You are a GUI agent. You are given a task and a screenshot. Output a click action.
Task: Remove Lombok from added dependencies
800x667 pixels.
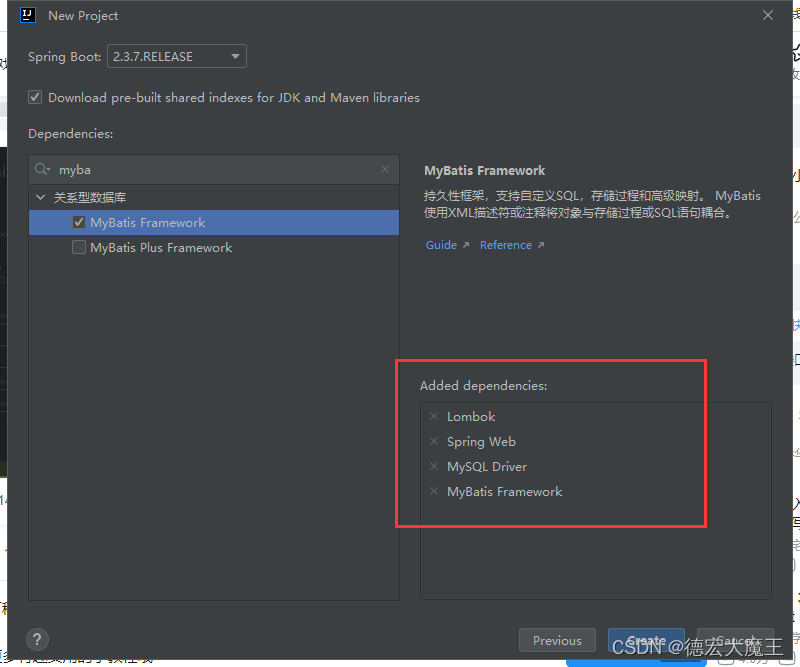coord(434,416)
